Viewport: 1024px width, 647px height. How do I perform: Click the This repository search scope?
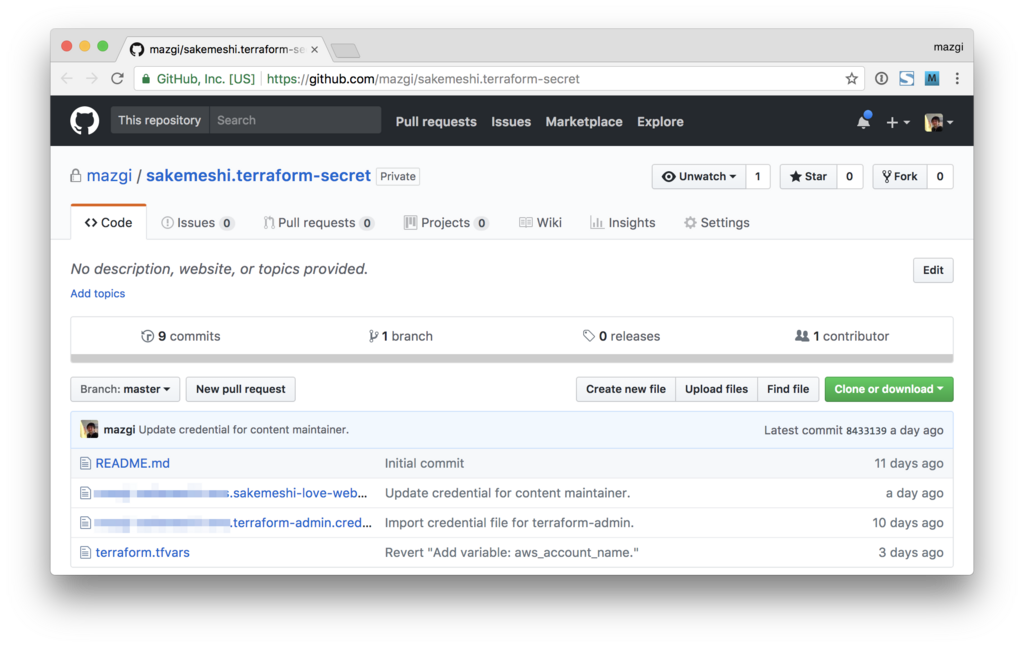(x=159, y=120)
